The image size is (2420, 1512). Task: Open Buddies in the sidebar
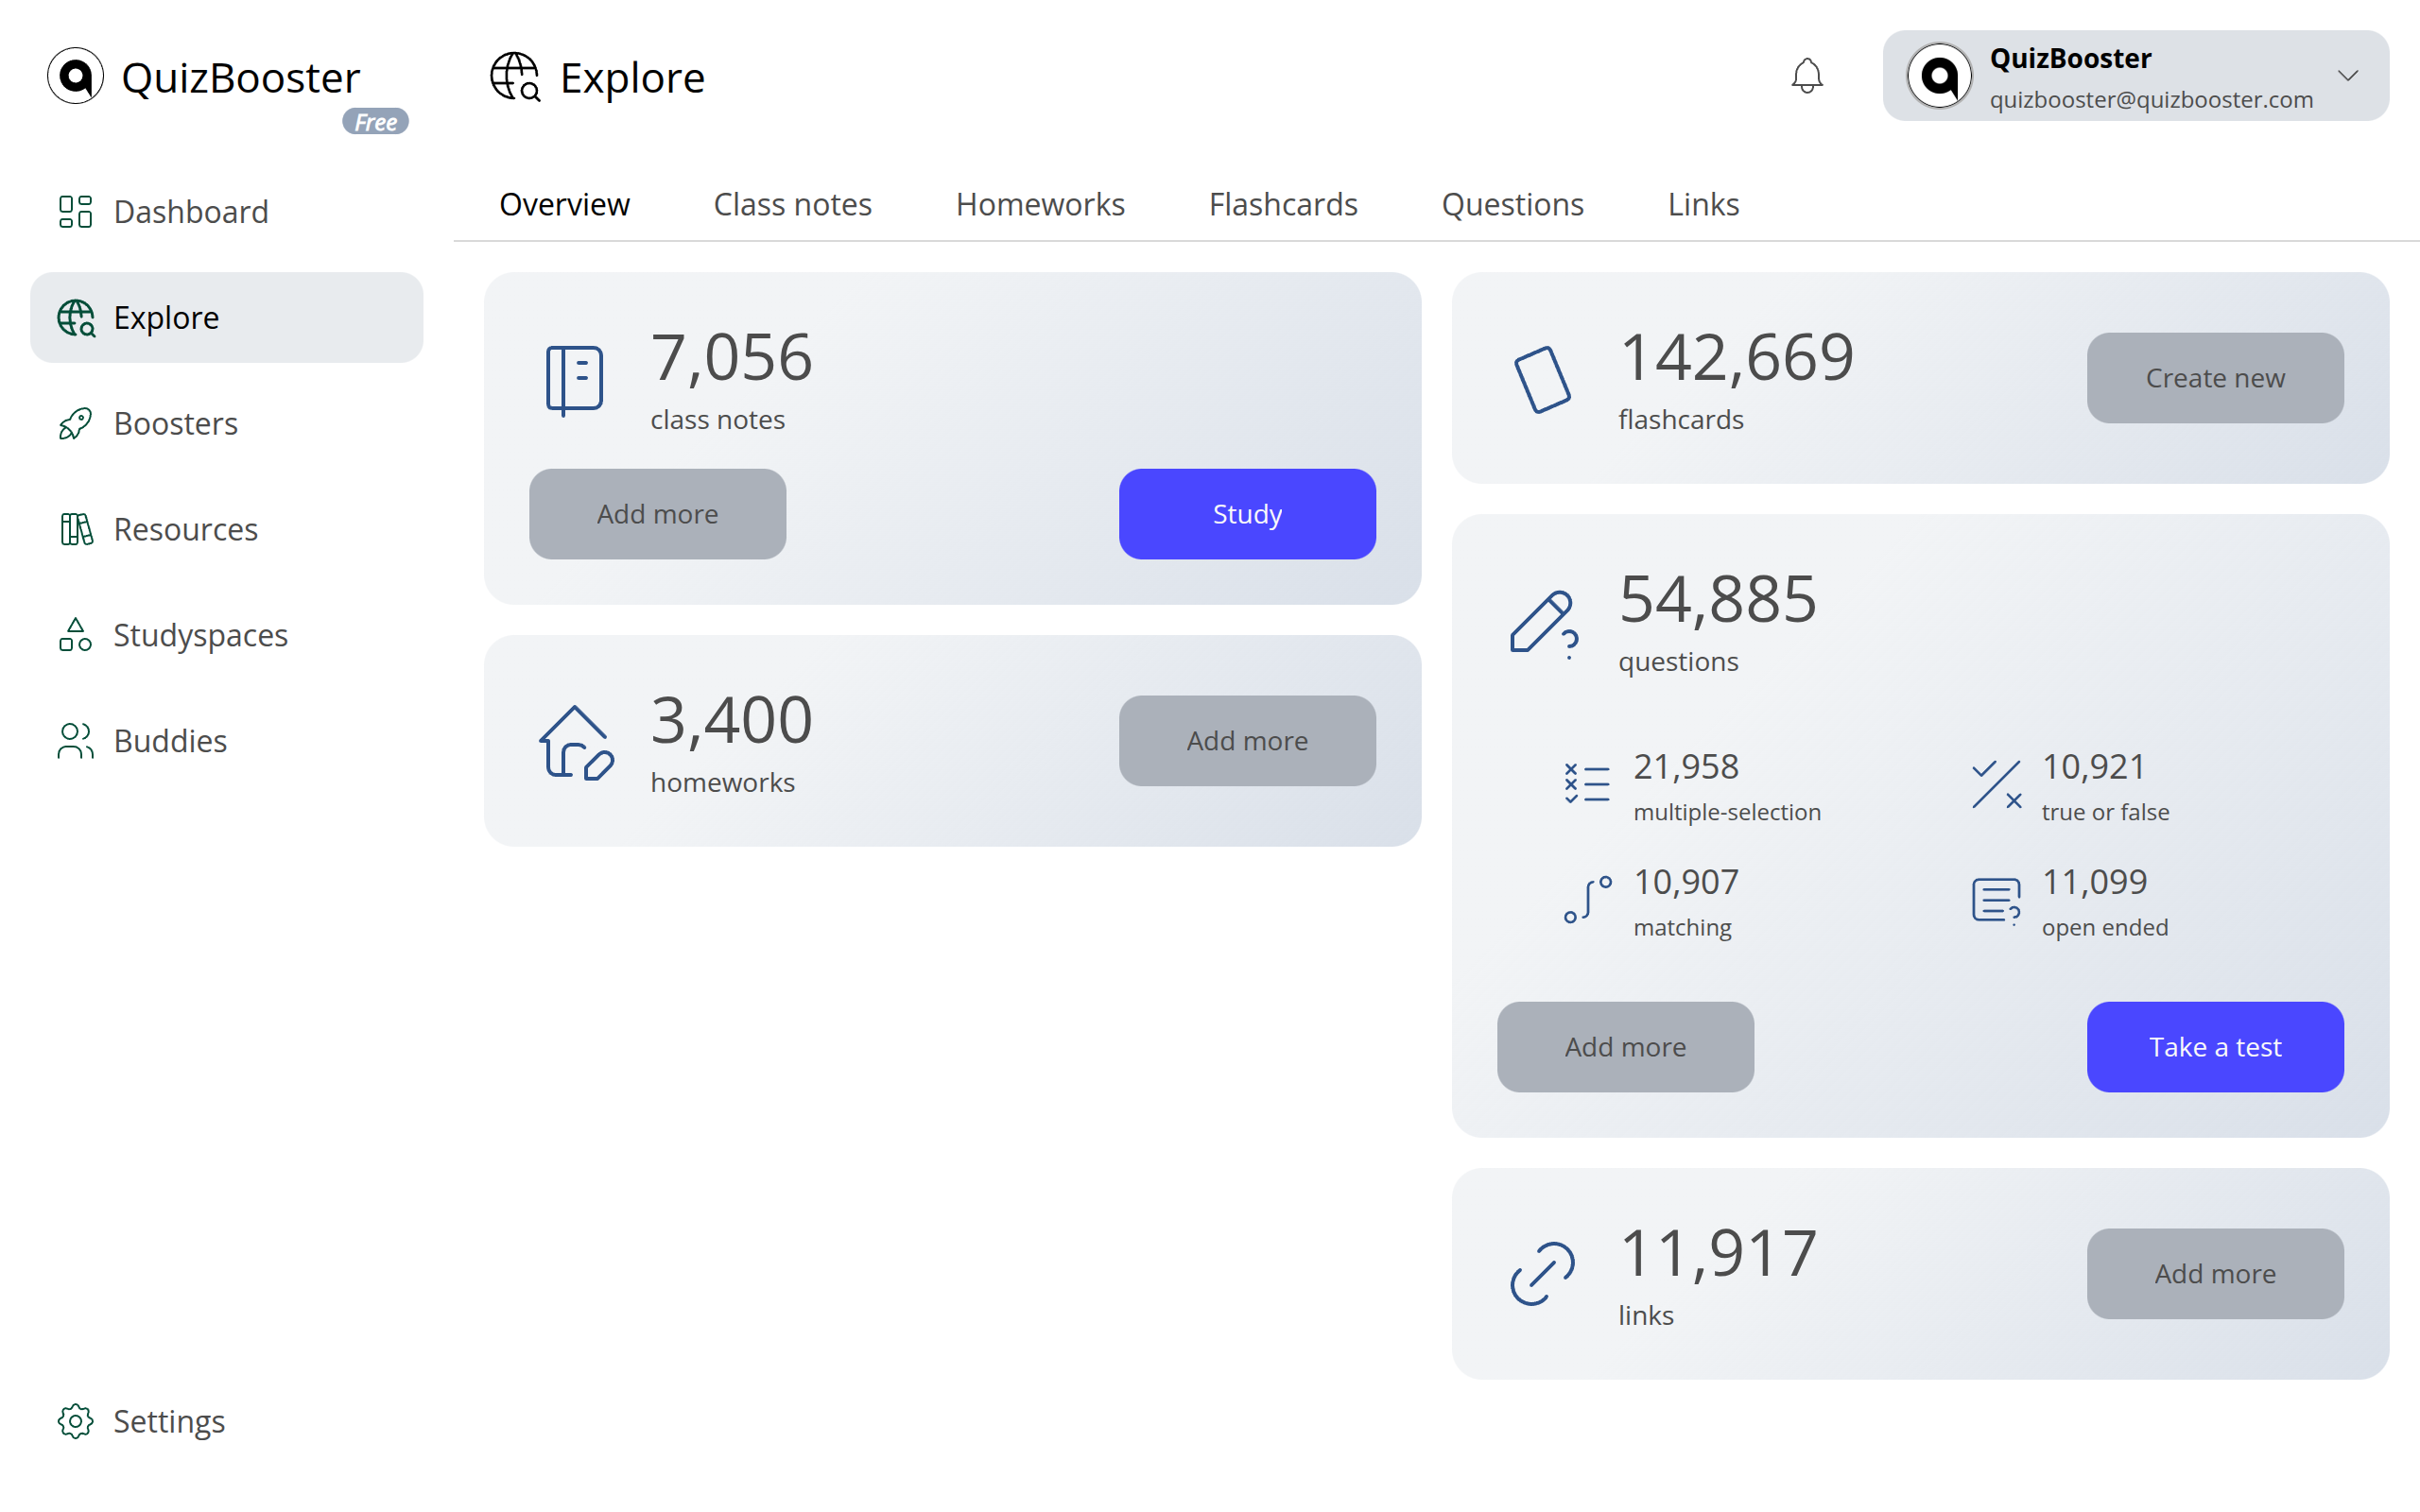click(x=227, y=741)
